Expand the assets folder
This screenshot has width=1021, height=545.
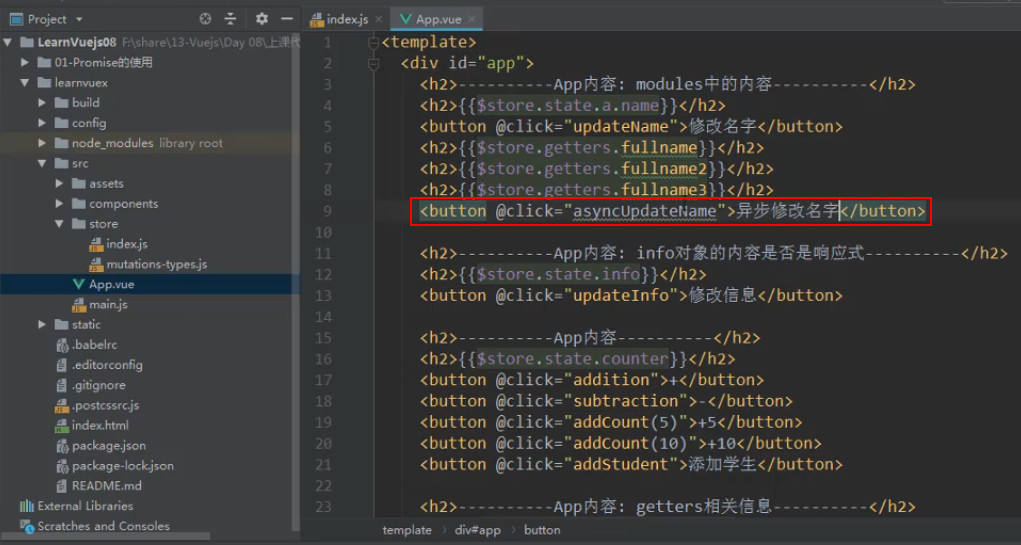point(59,183)
